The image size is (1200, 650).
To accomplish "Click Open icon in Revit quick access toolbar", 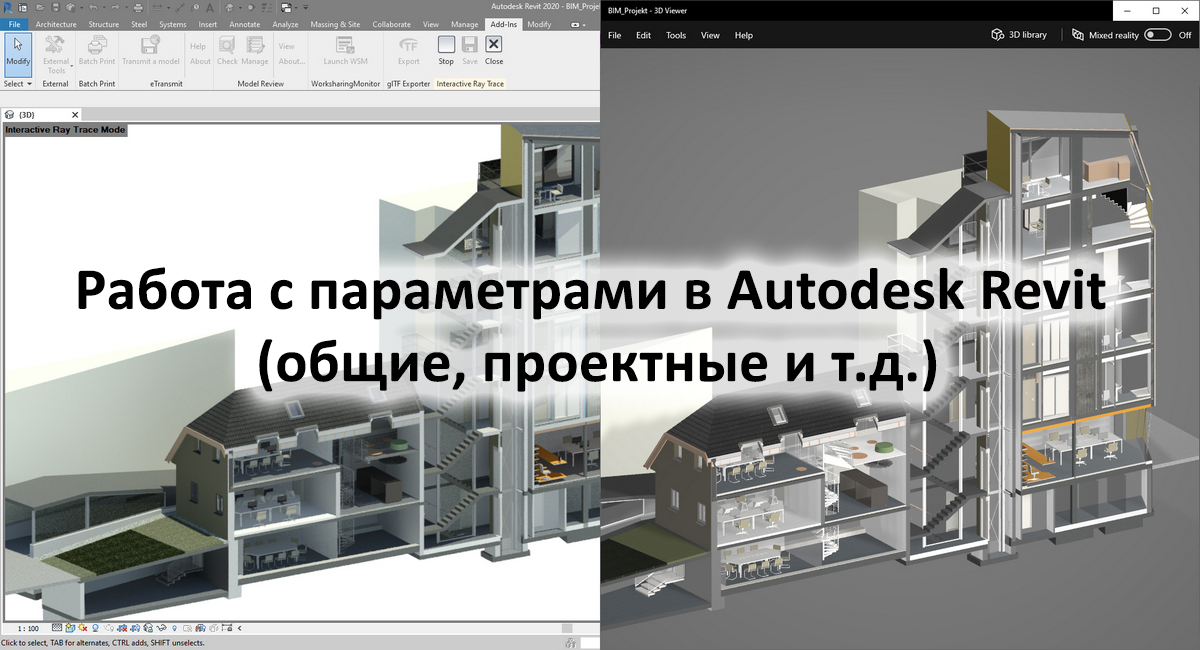I will 38,7.
